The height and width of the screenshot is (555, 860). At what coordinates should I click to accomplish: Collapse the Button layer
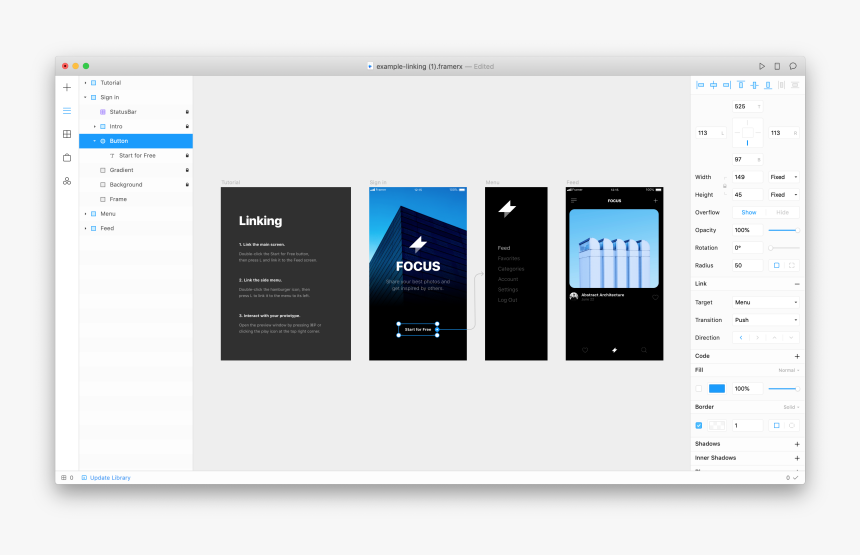click(95, 141)
